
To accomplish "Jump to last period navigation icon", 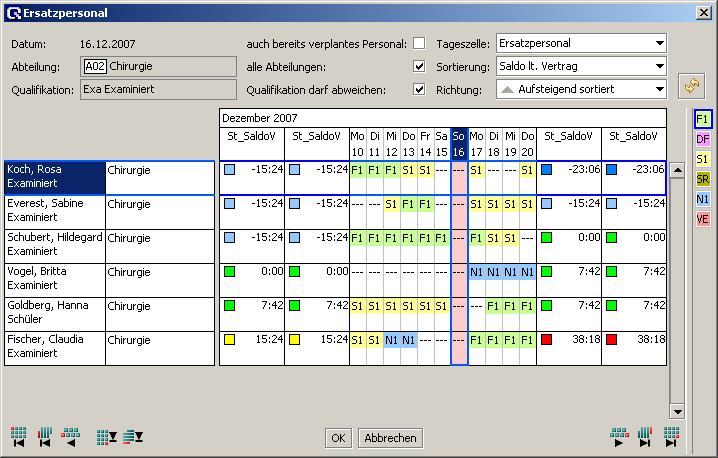I will tap(671, 436).
